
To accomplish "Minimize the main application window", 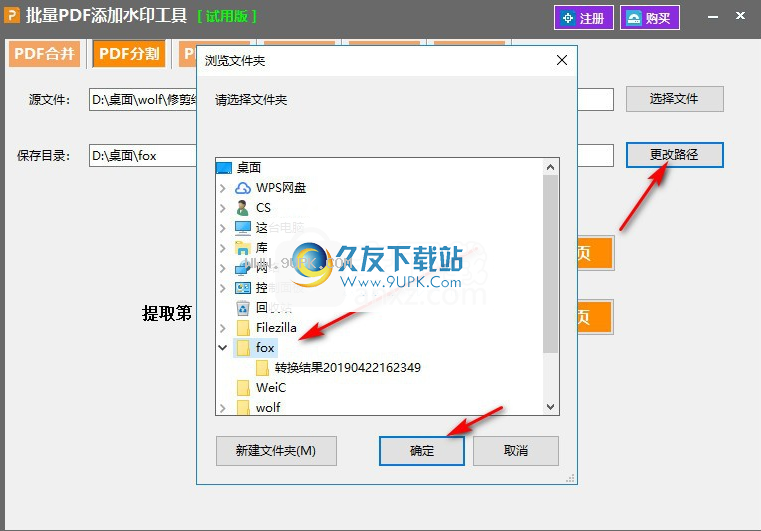I will click(x=713, y=17).
